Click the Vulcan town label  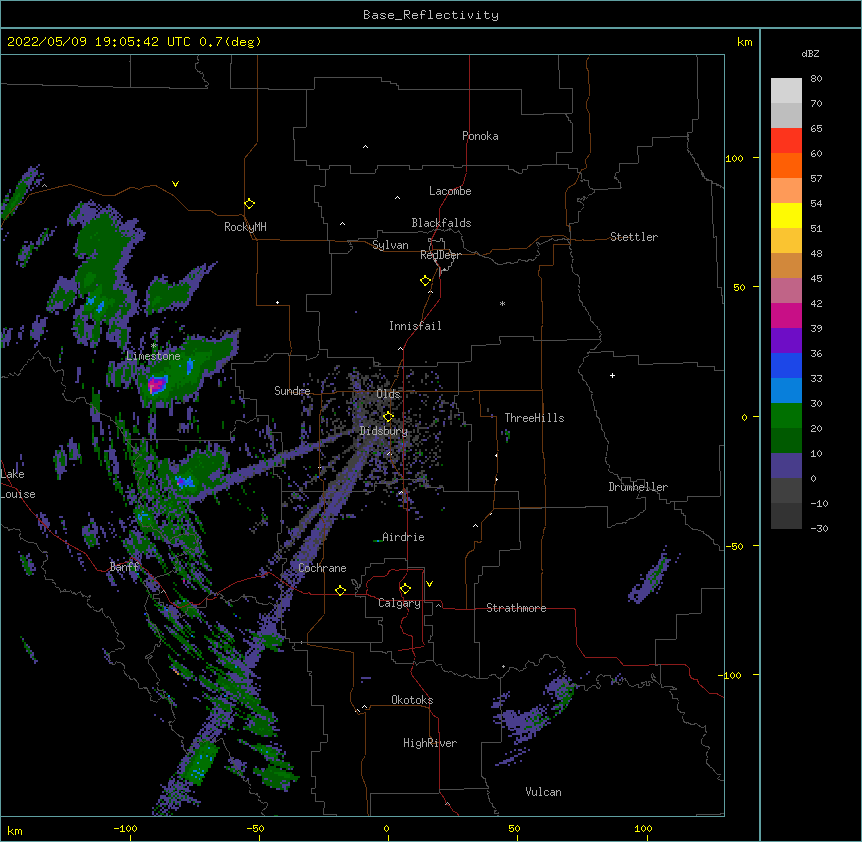[x=543, y=792]
